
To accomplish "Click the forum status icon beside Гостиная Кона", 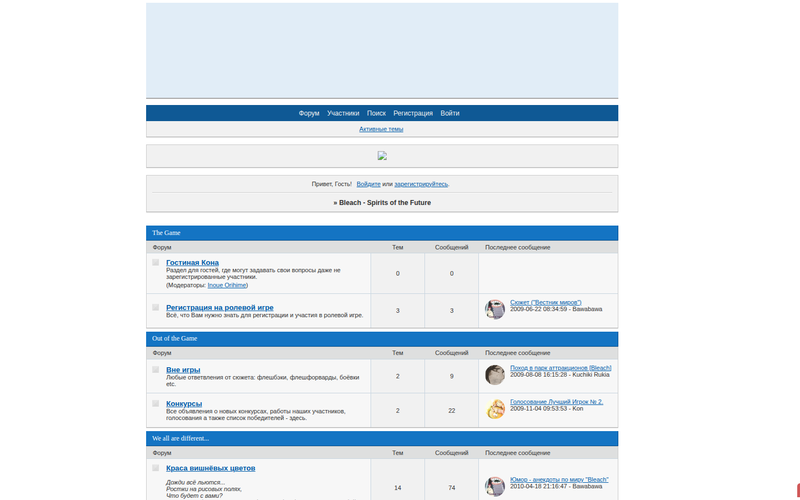I will click(x=156, y=263).
